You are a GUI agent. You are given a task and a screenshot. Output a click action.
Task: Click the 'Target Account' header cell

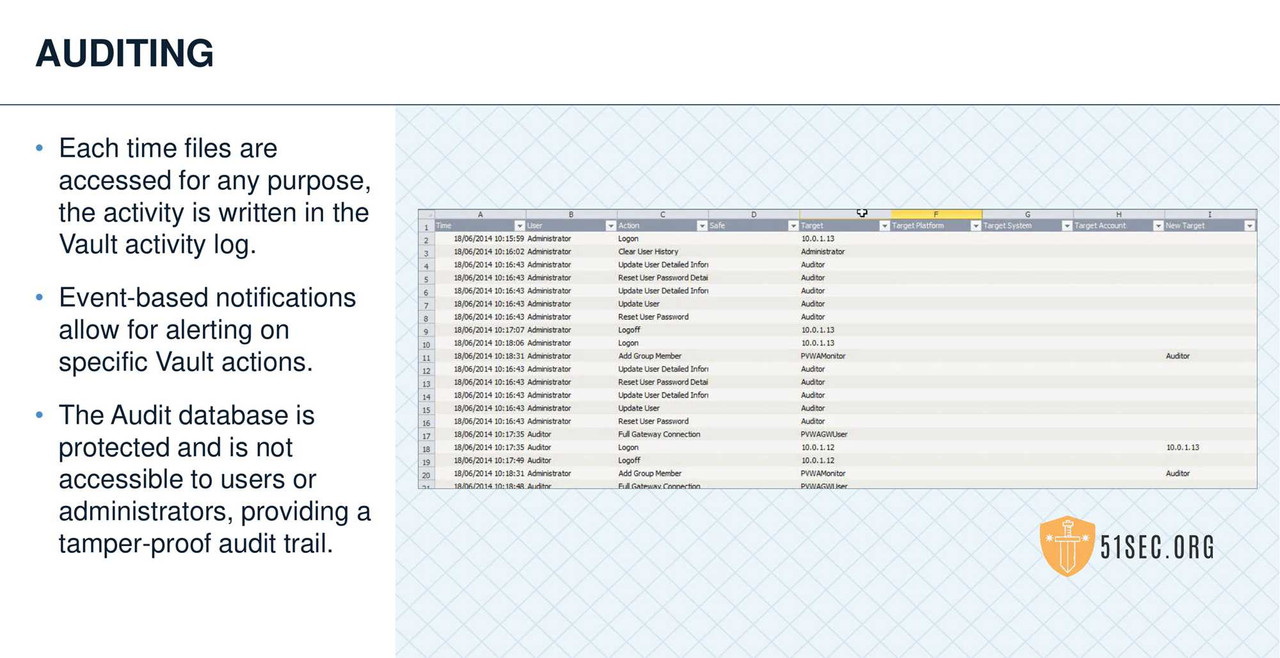(x=1118, y=226)
